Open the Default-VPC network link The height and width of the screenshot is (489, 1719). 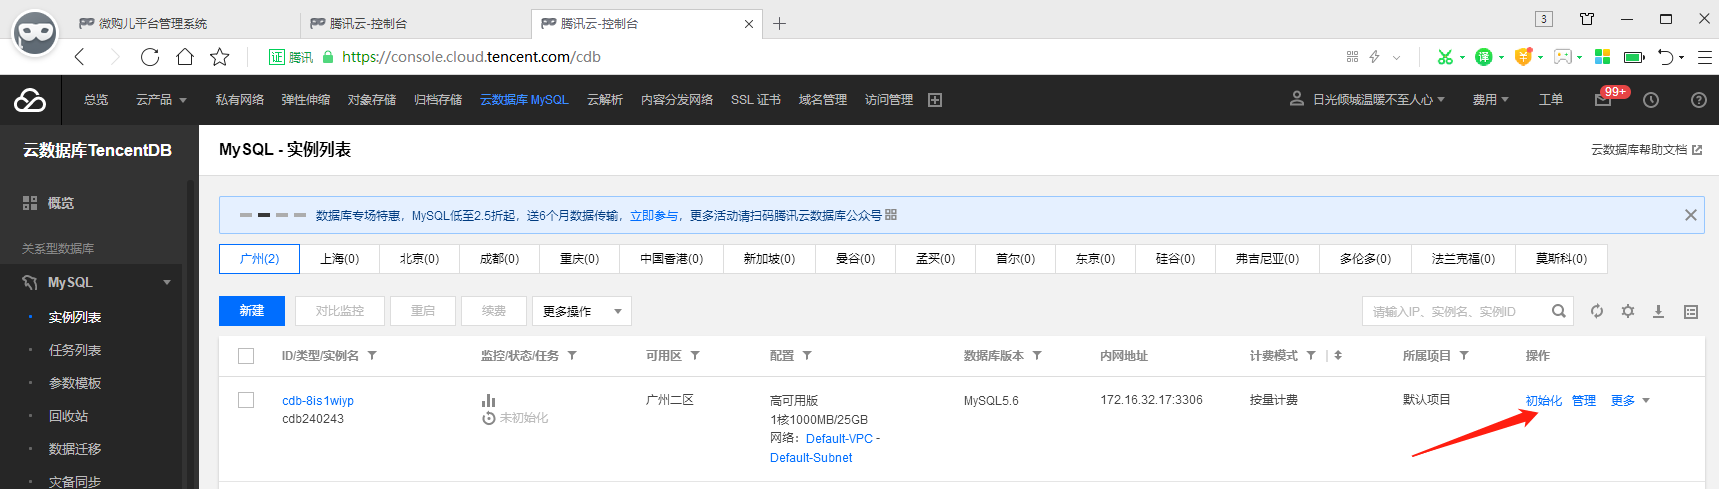tap(839, 439)
